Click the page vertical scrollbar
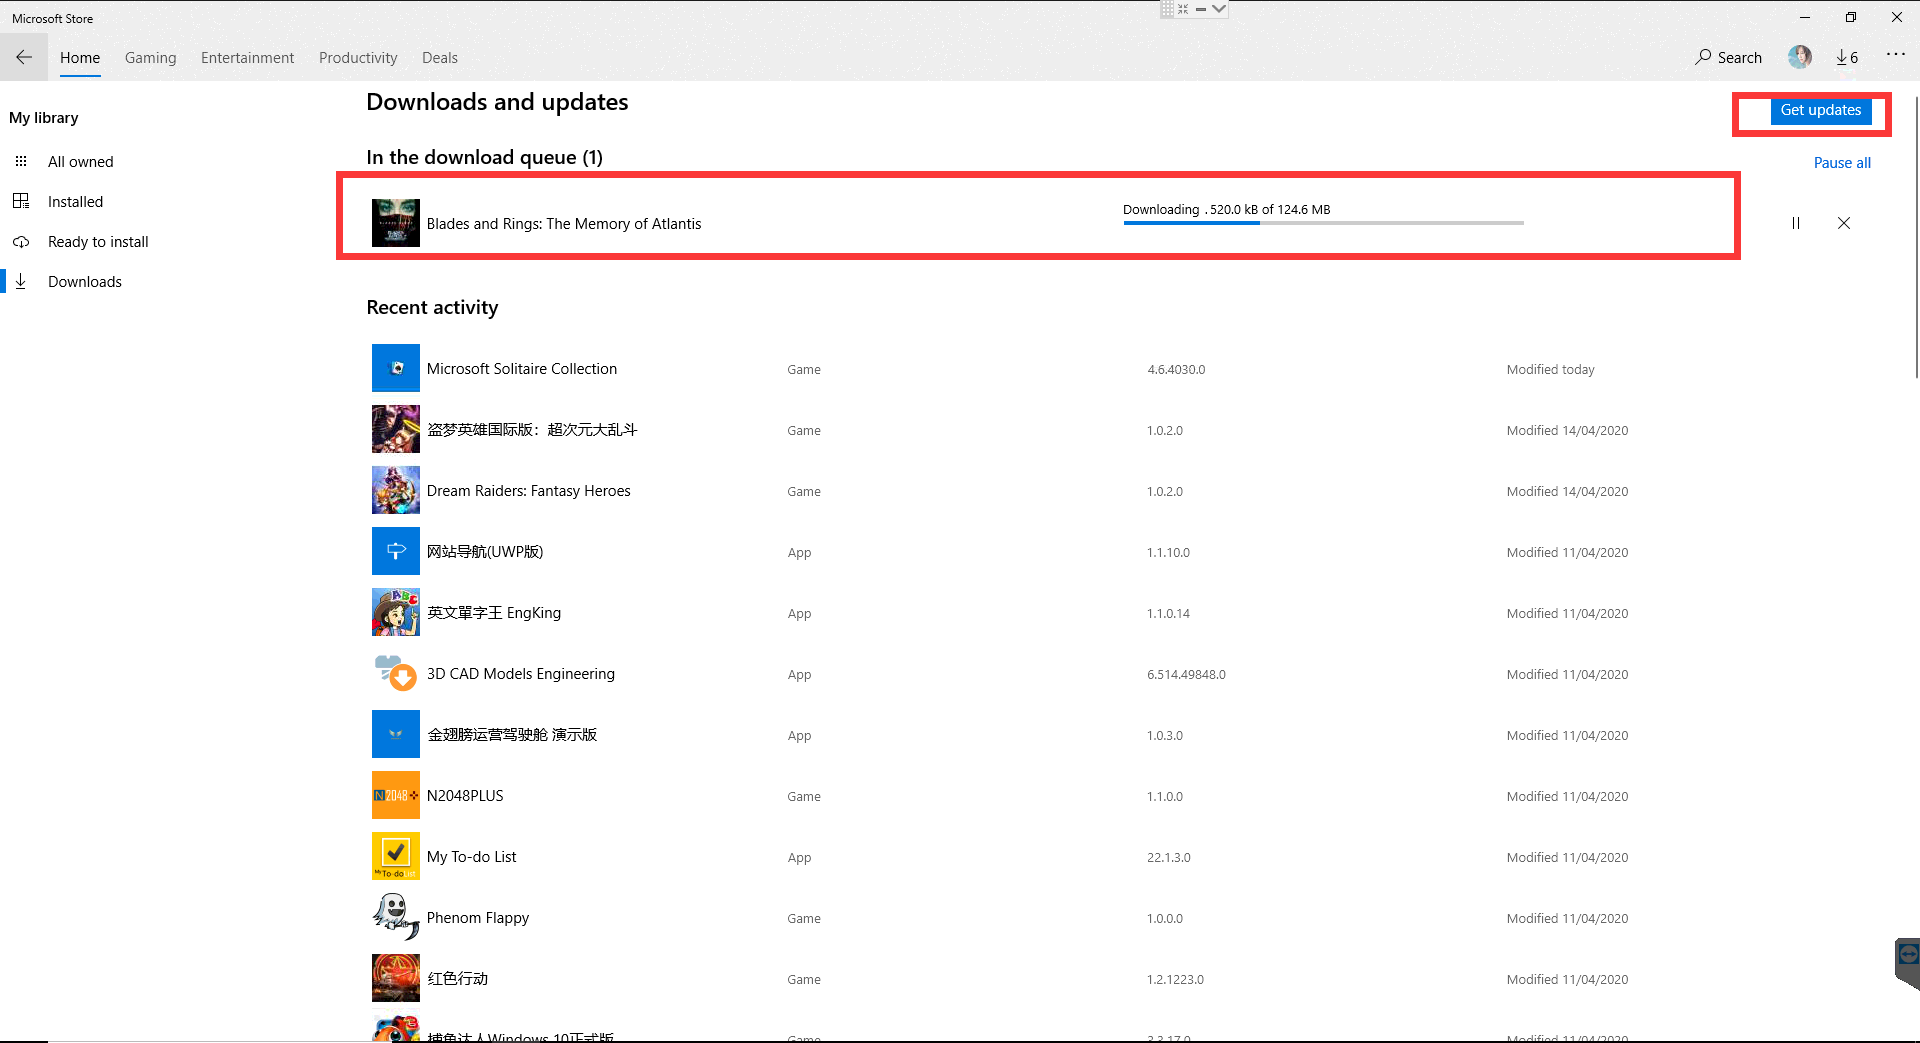Screen dimensions: 1920x1043 coord(1916,237)
